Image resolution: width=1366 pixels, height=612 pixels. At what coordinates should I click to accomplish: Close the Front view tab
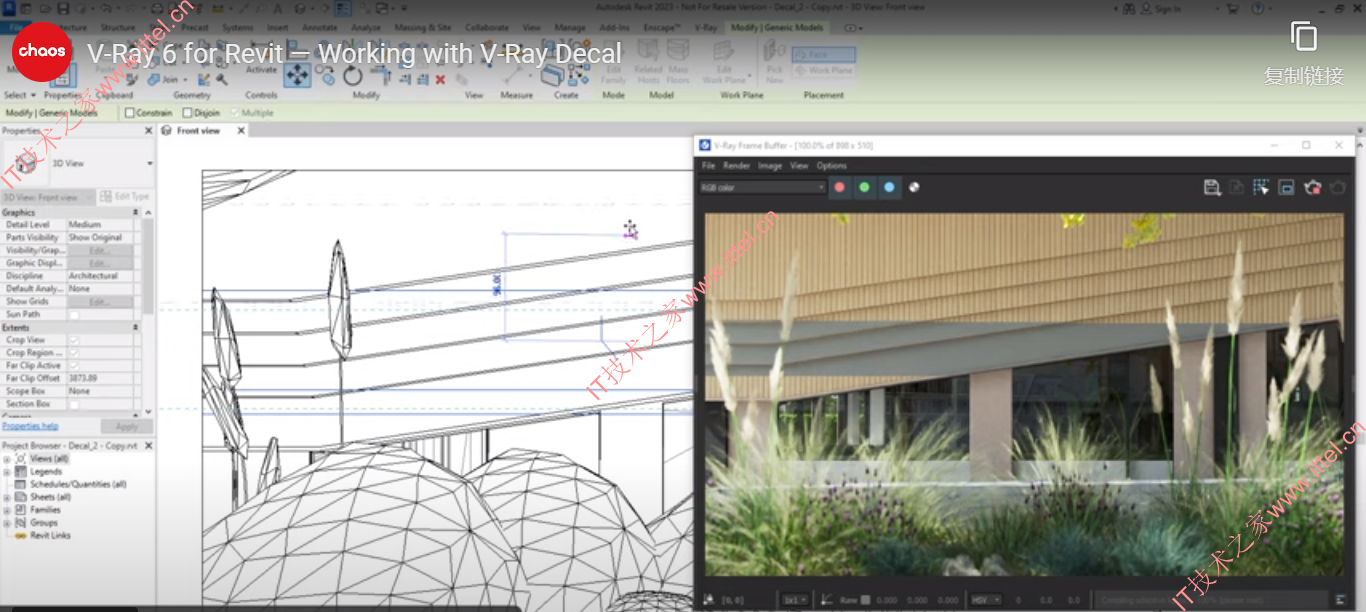tap(241, 131)
